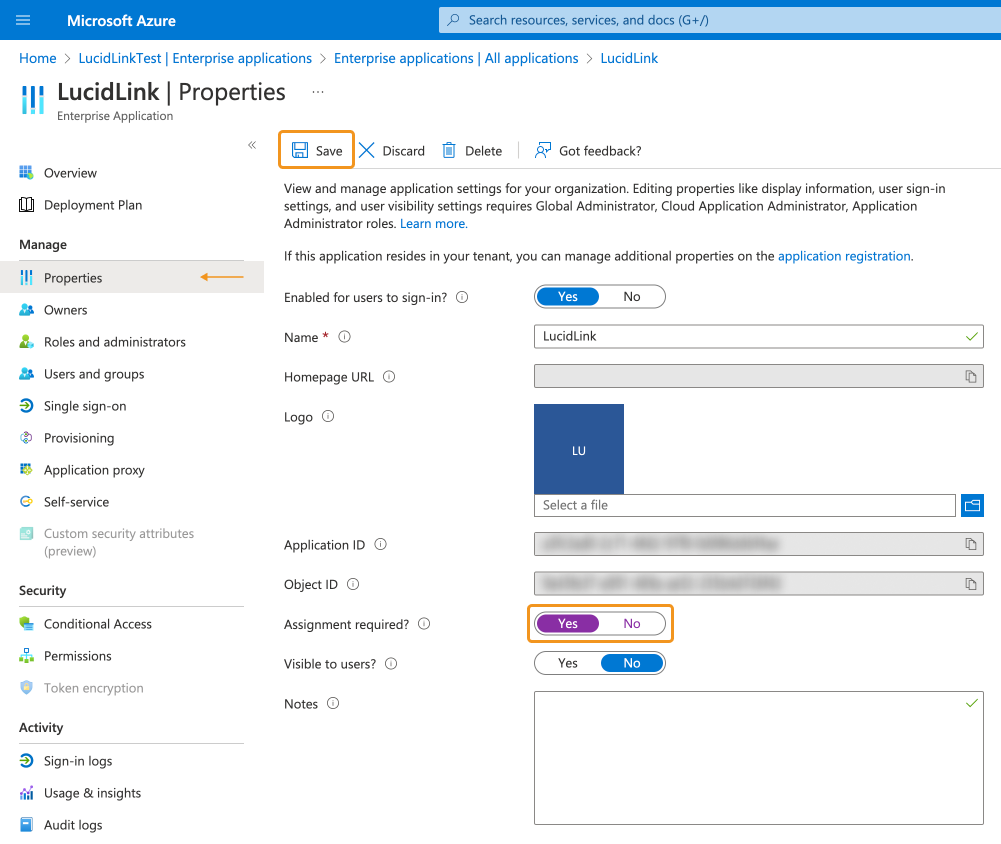1001x844 pixels.
Task: Edit the Name field containing LucidLink
Action: [758, 336]
